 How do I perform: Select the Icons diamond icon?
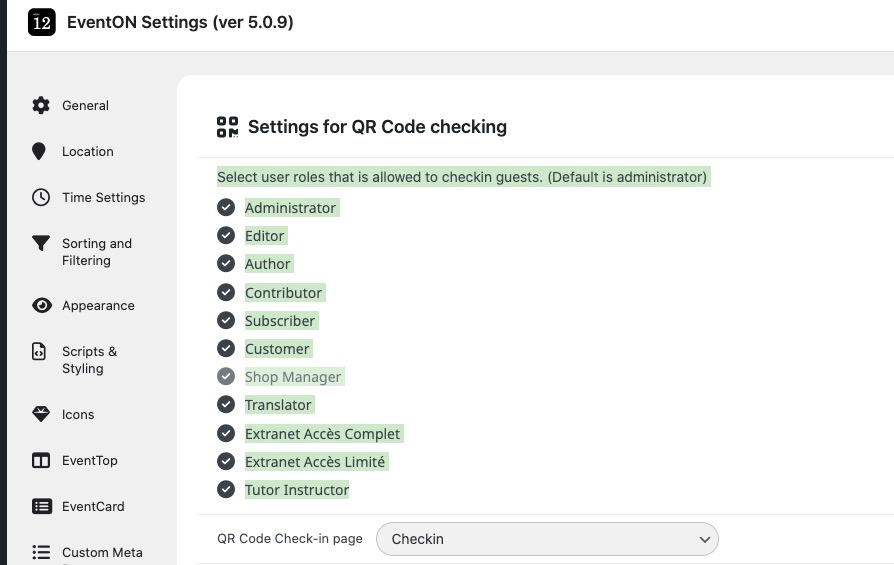click(41, 414)
